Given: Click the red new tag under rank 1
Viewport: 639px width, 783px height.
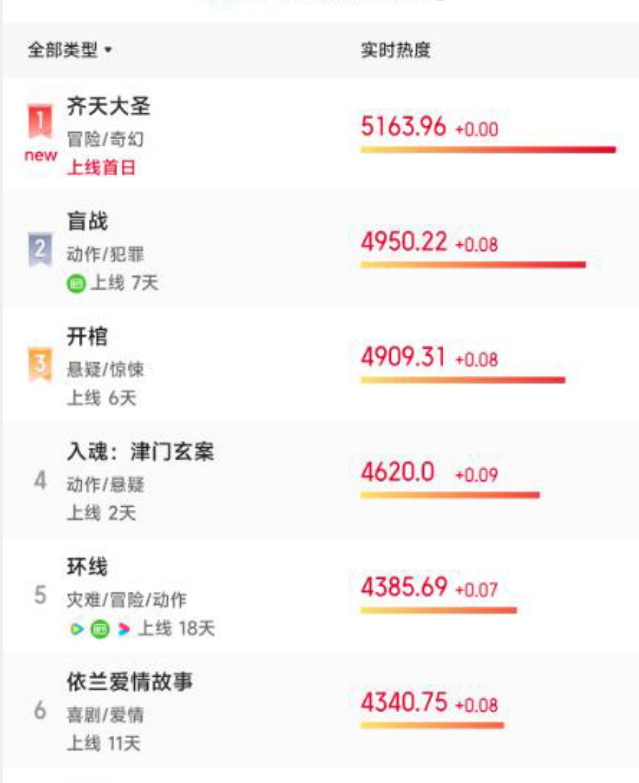Looking at the screenshot, I should (40, 155).
